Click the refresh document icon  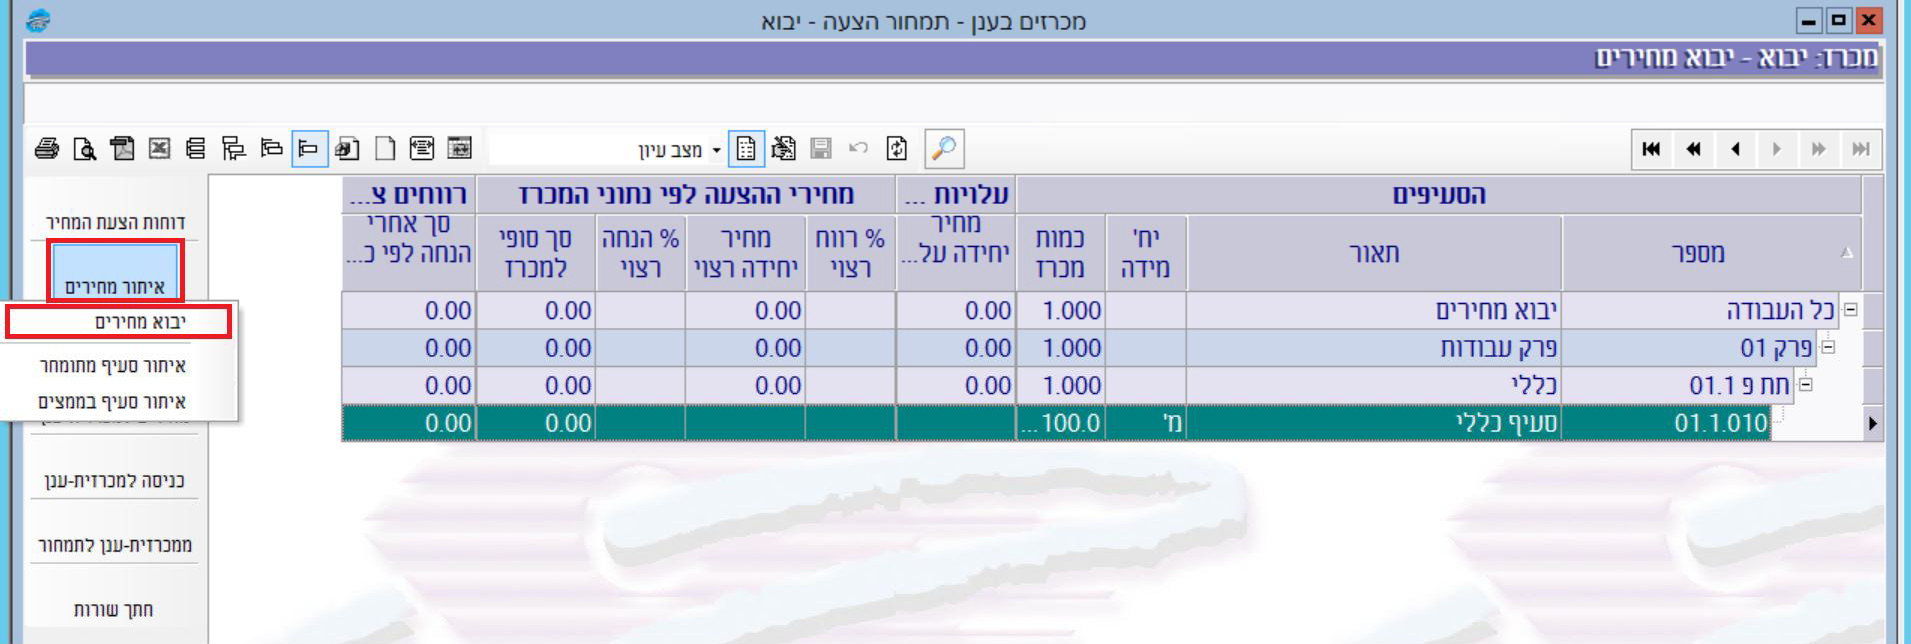point(897,149)
